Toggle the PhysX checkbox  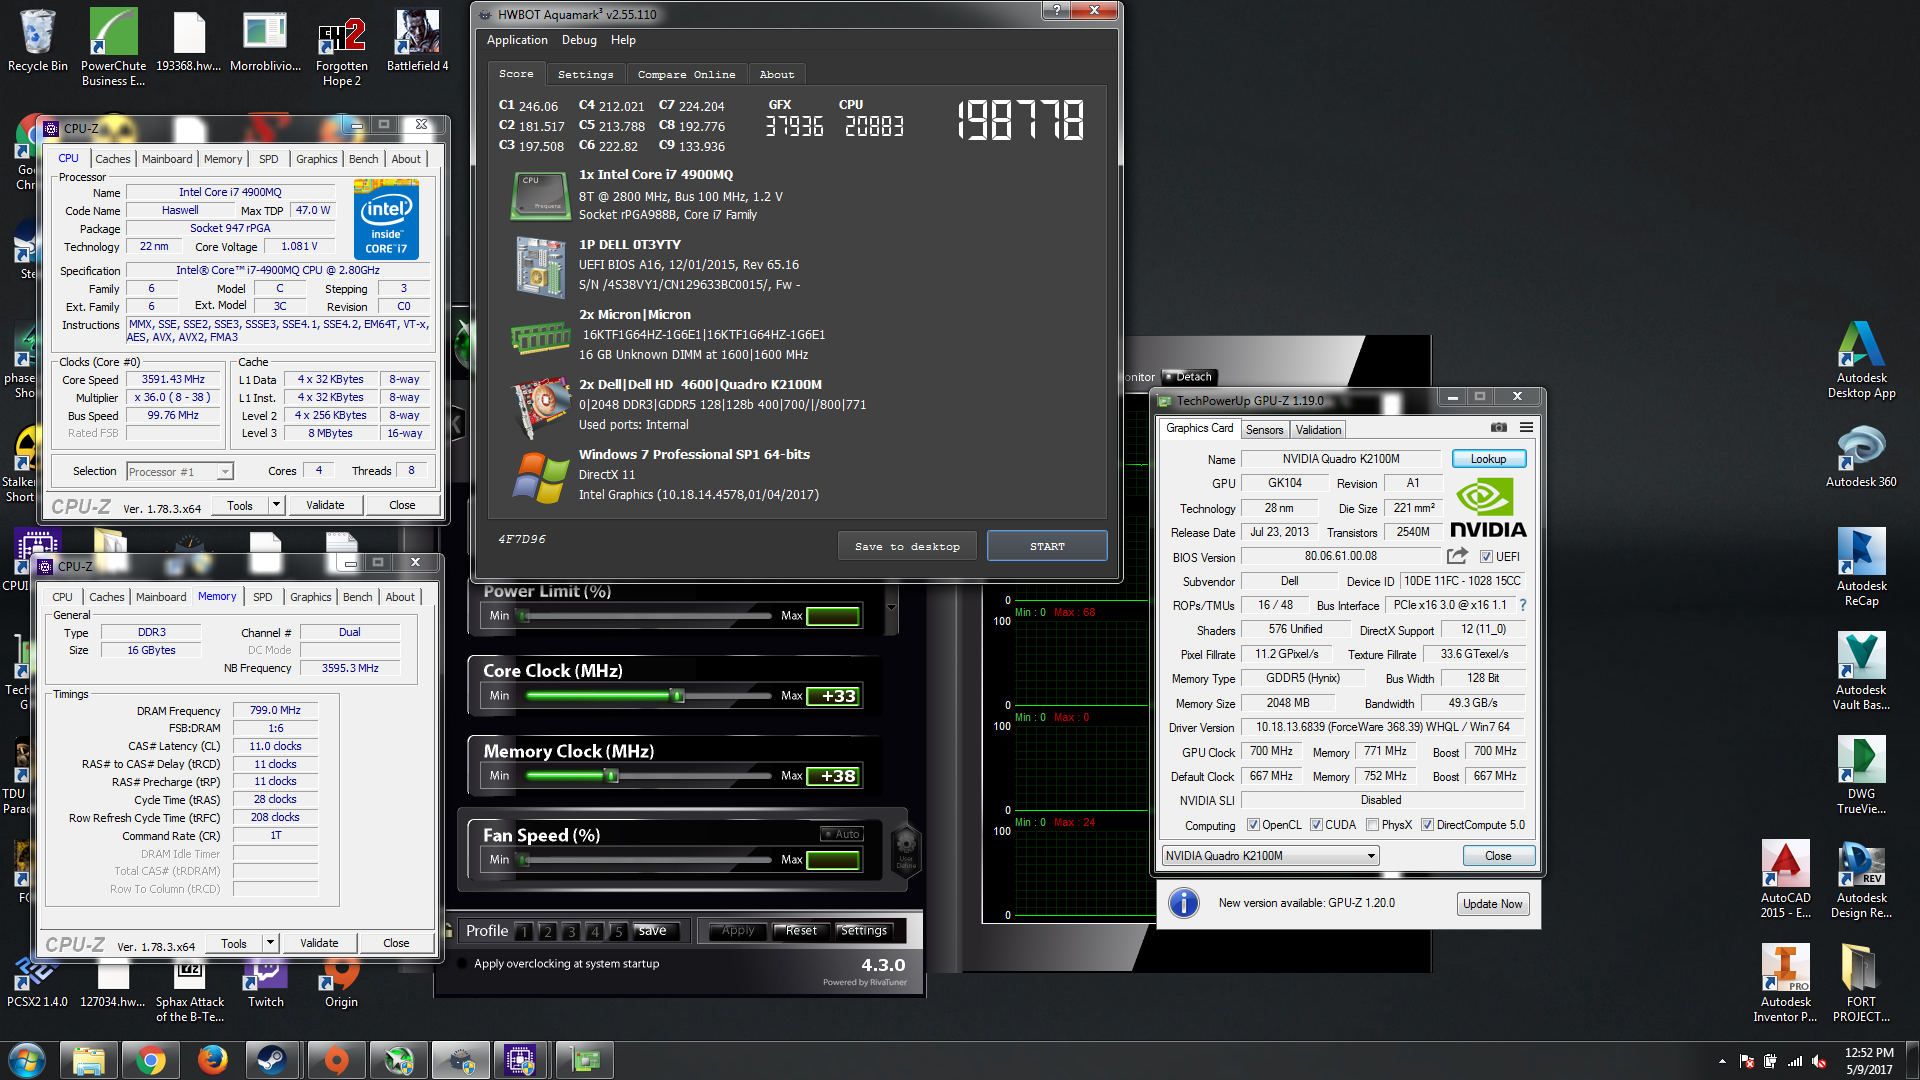coord(1373,825)
